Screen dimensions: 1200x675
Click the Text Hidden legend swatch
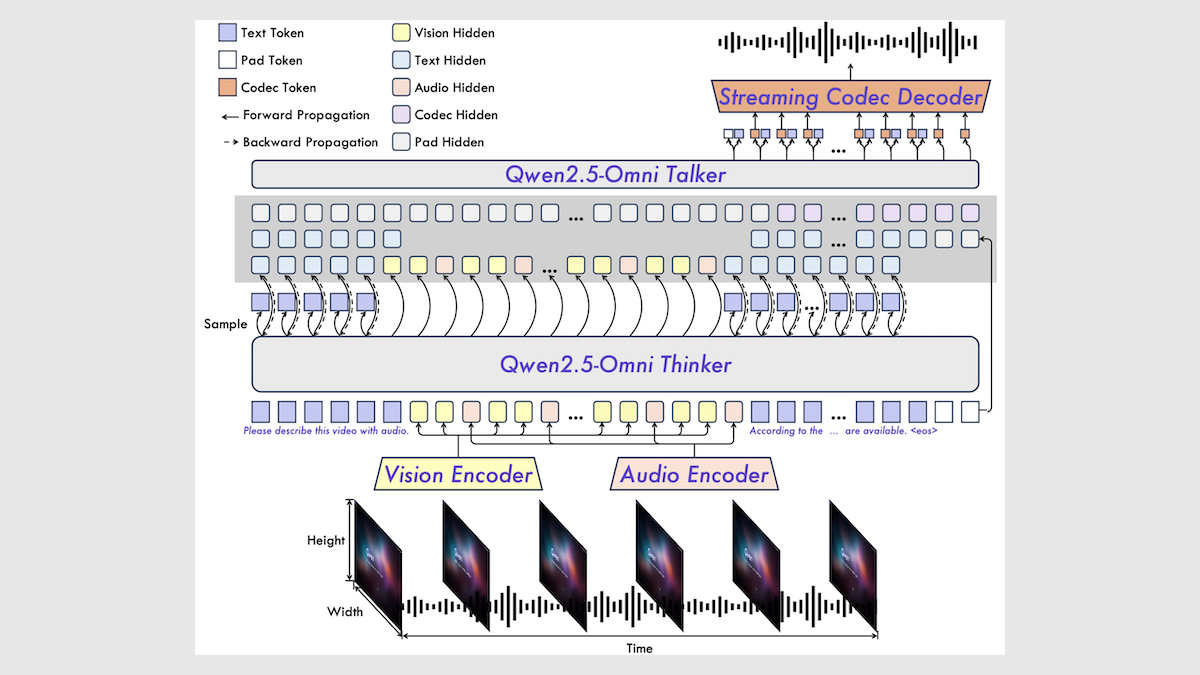(400, 60)
